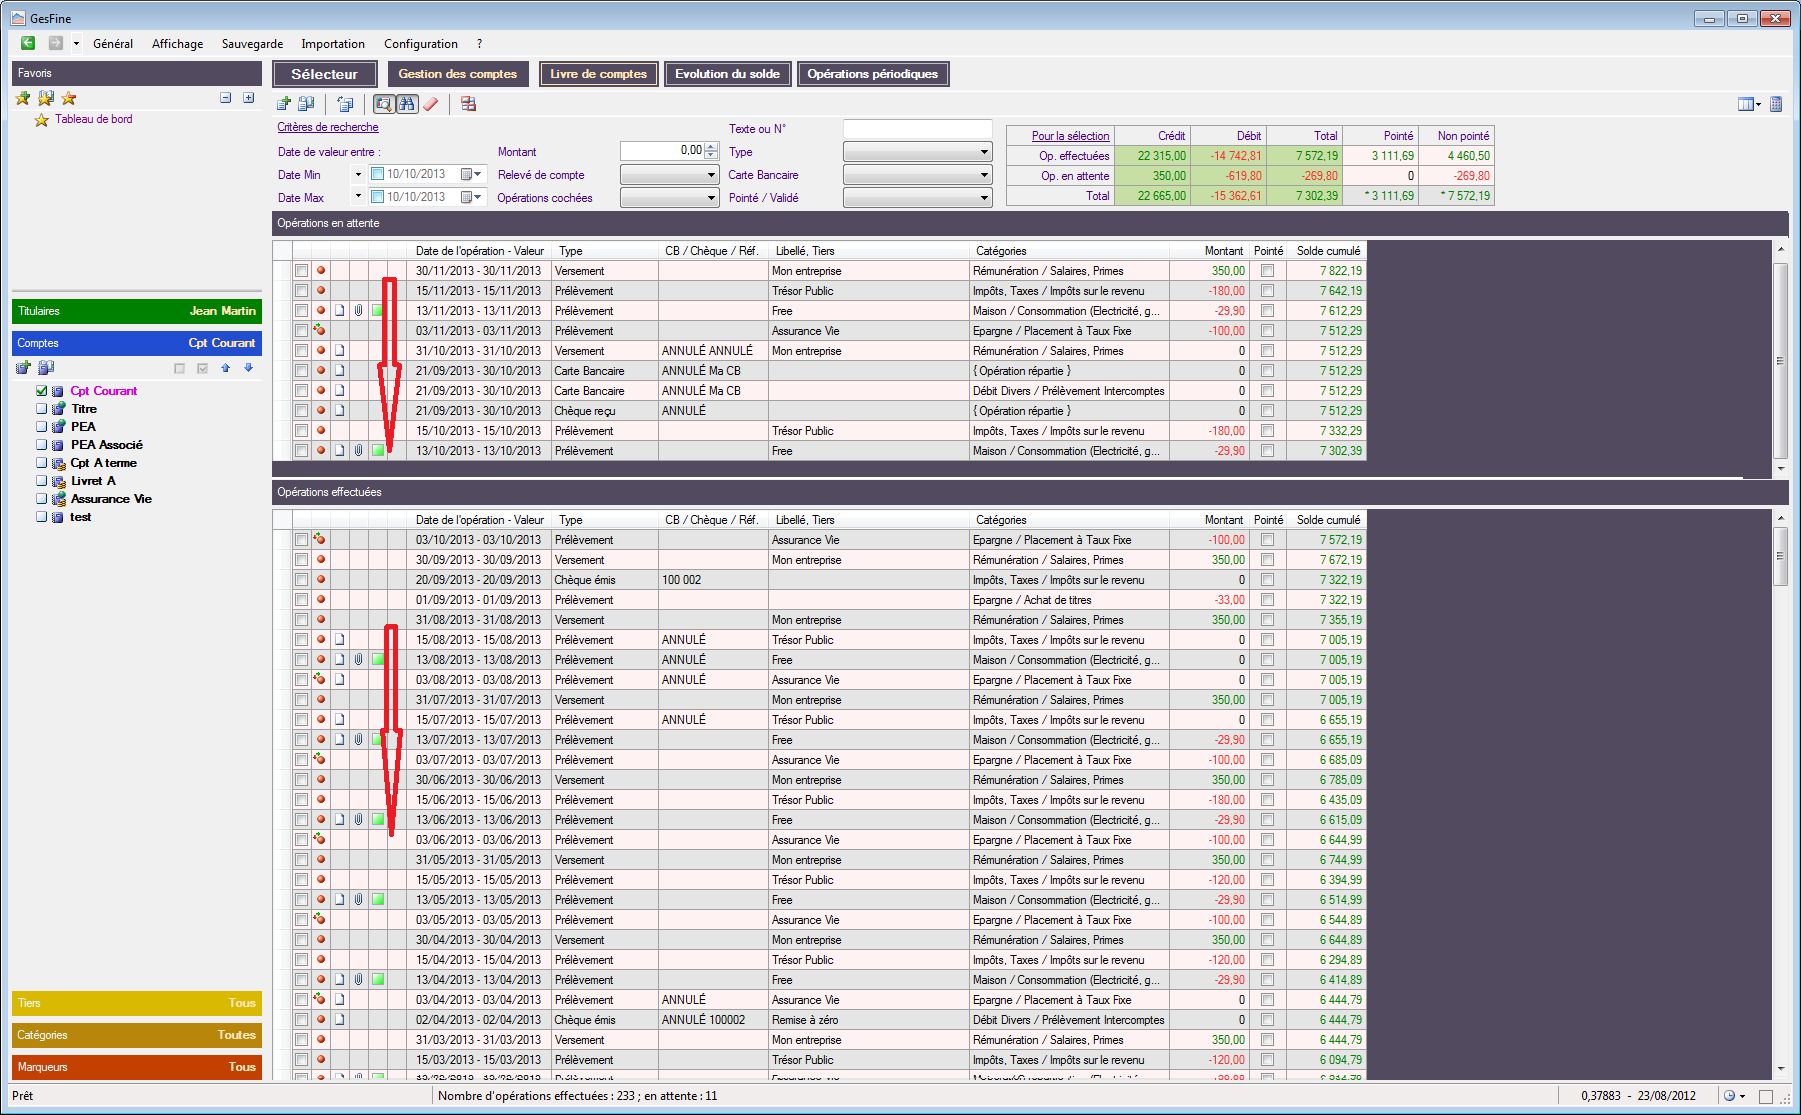The height and width of the screenshot is (1115, 1801).
Task: Click the green back navigation arrow
Action: [28, 43]
